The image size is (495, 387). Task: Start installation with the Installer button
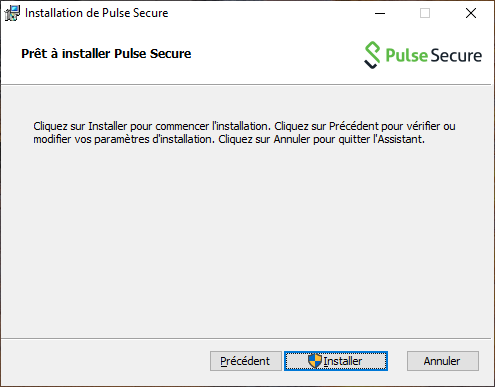coord(336,361)
